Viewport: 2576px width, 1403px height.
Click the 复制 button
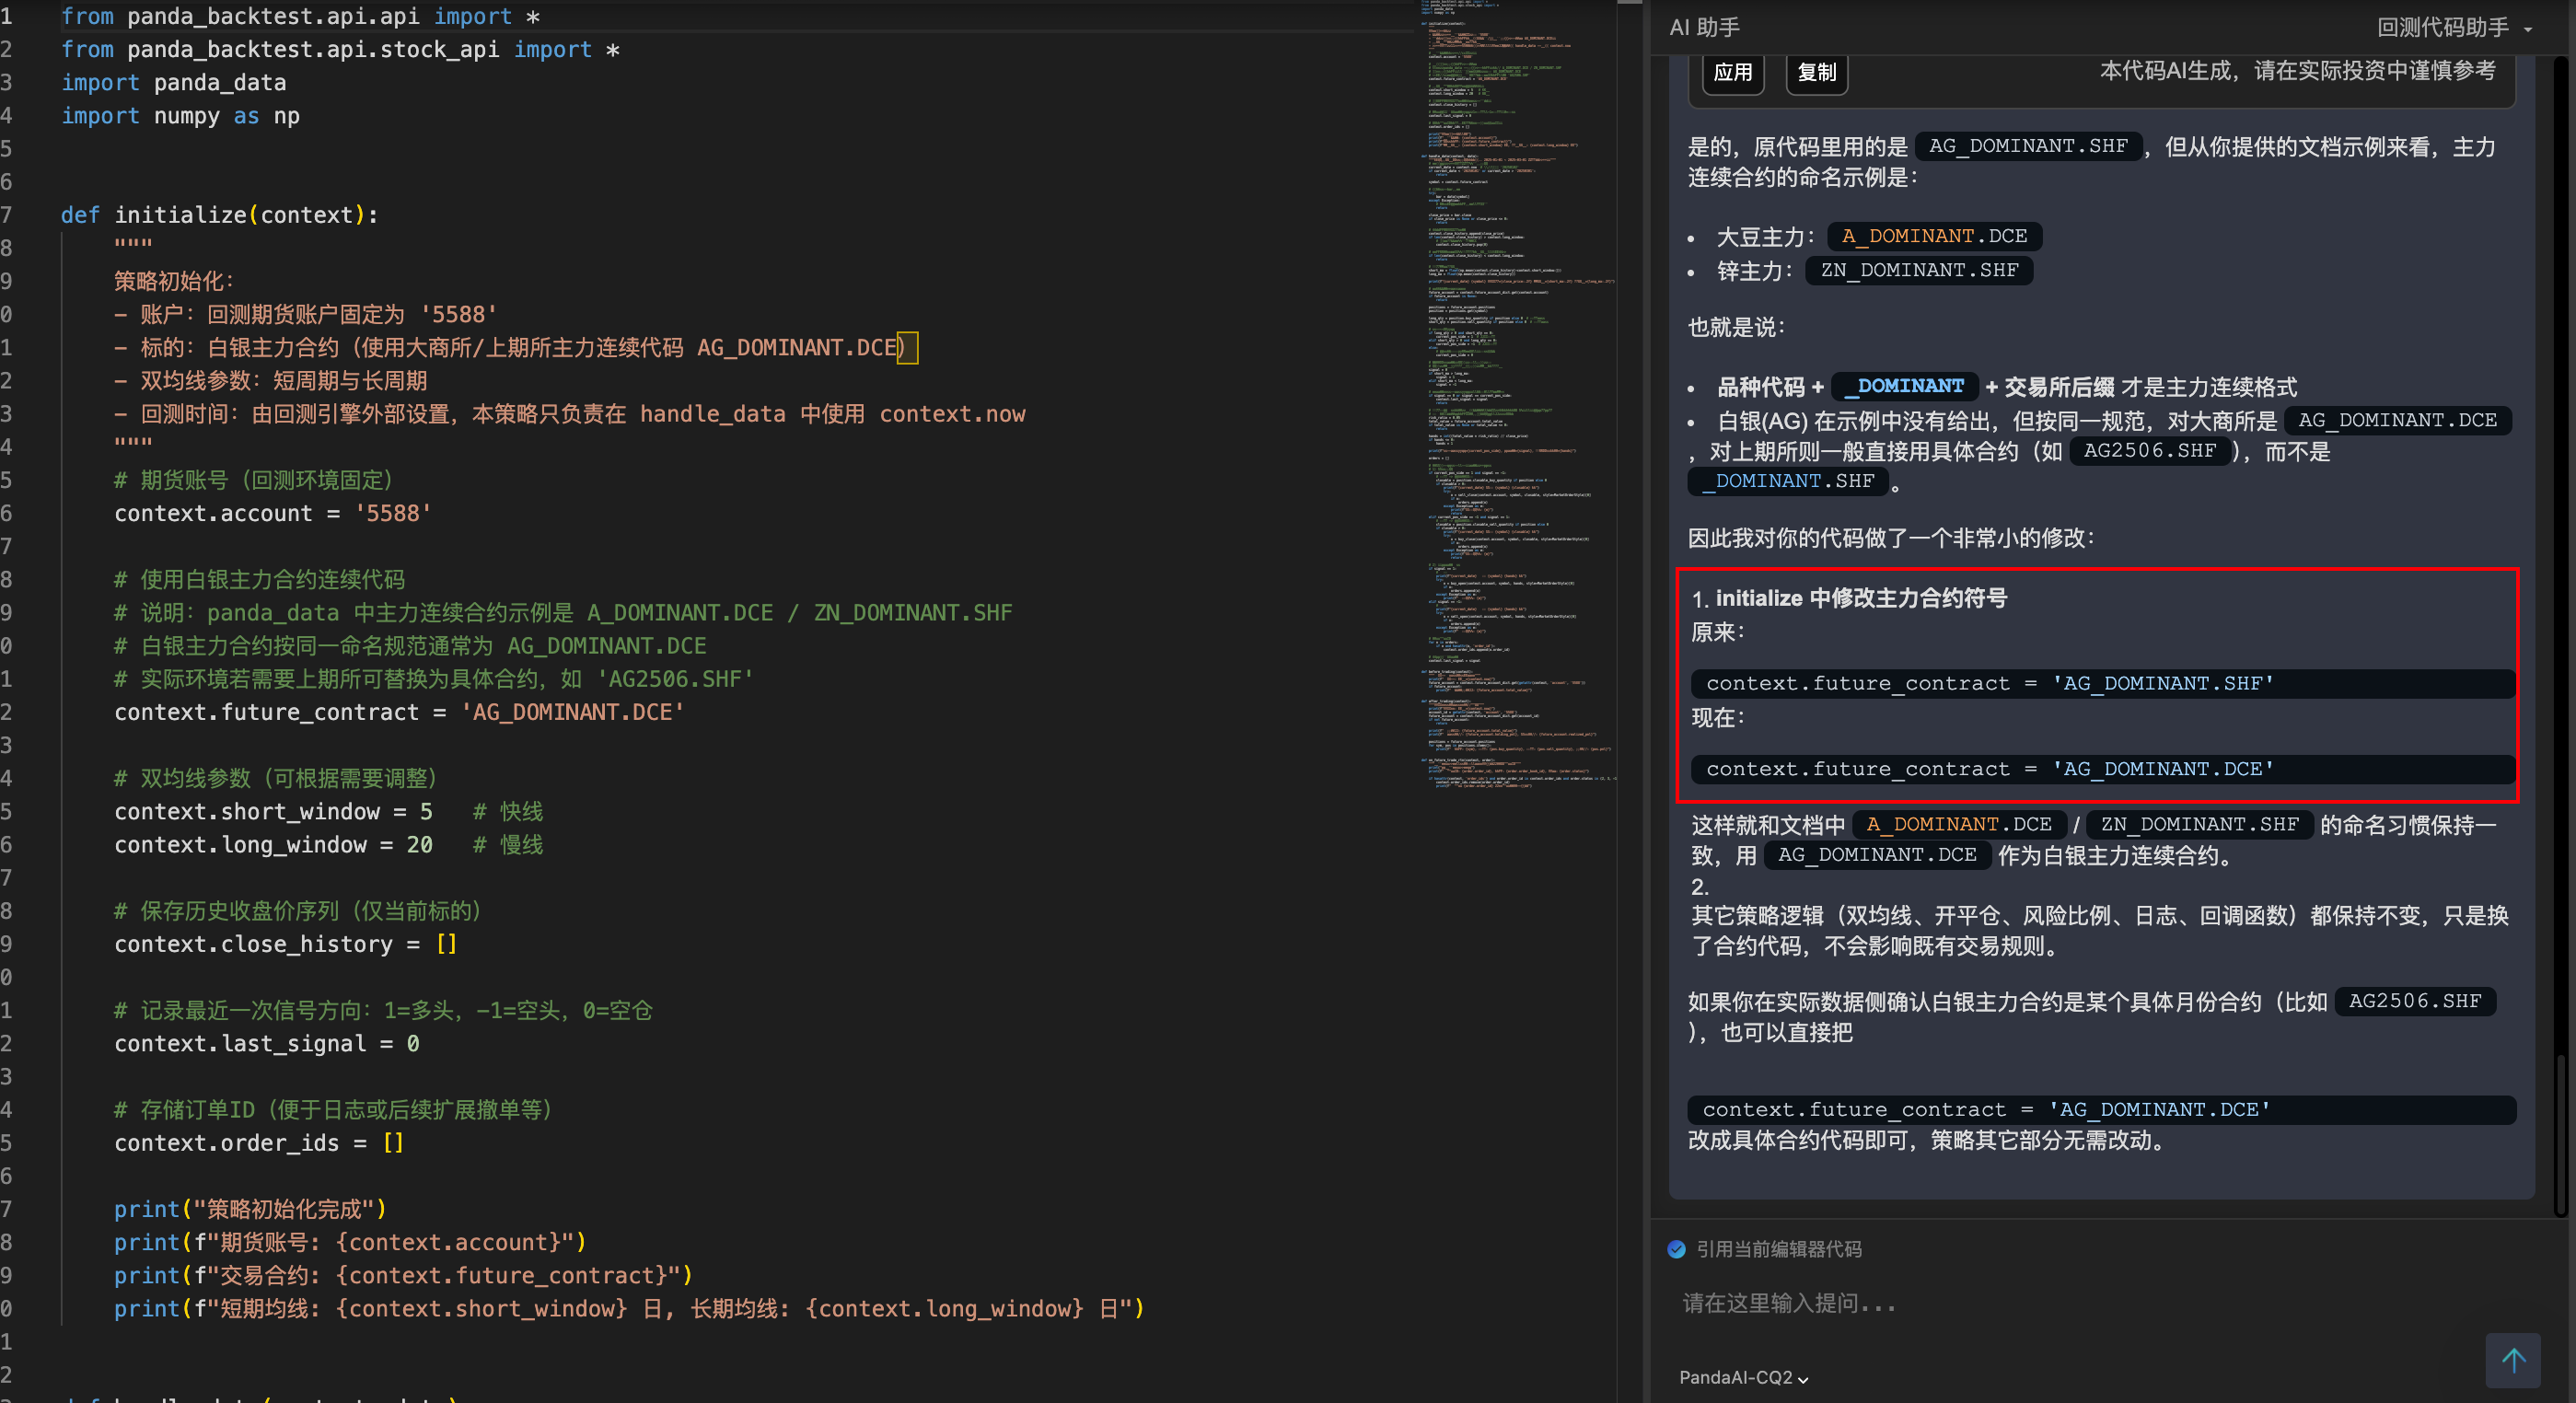click(x=1817, y=72)
